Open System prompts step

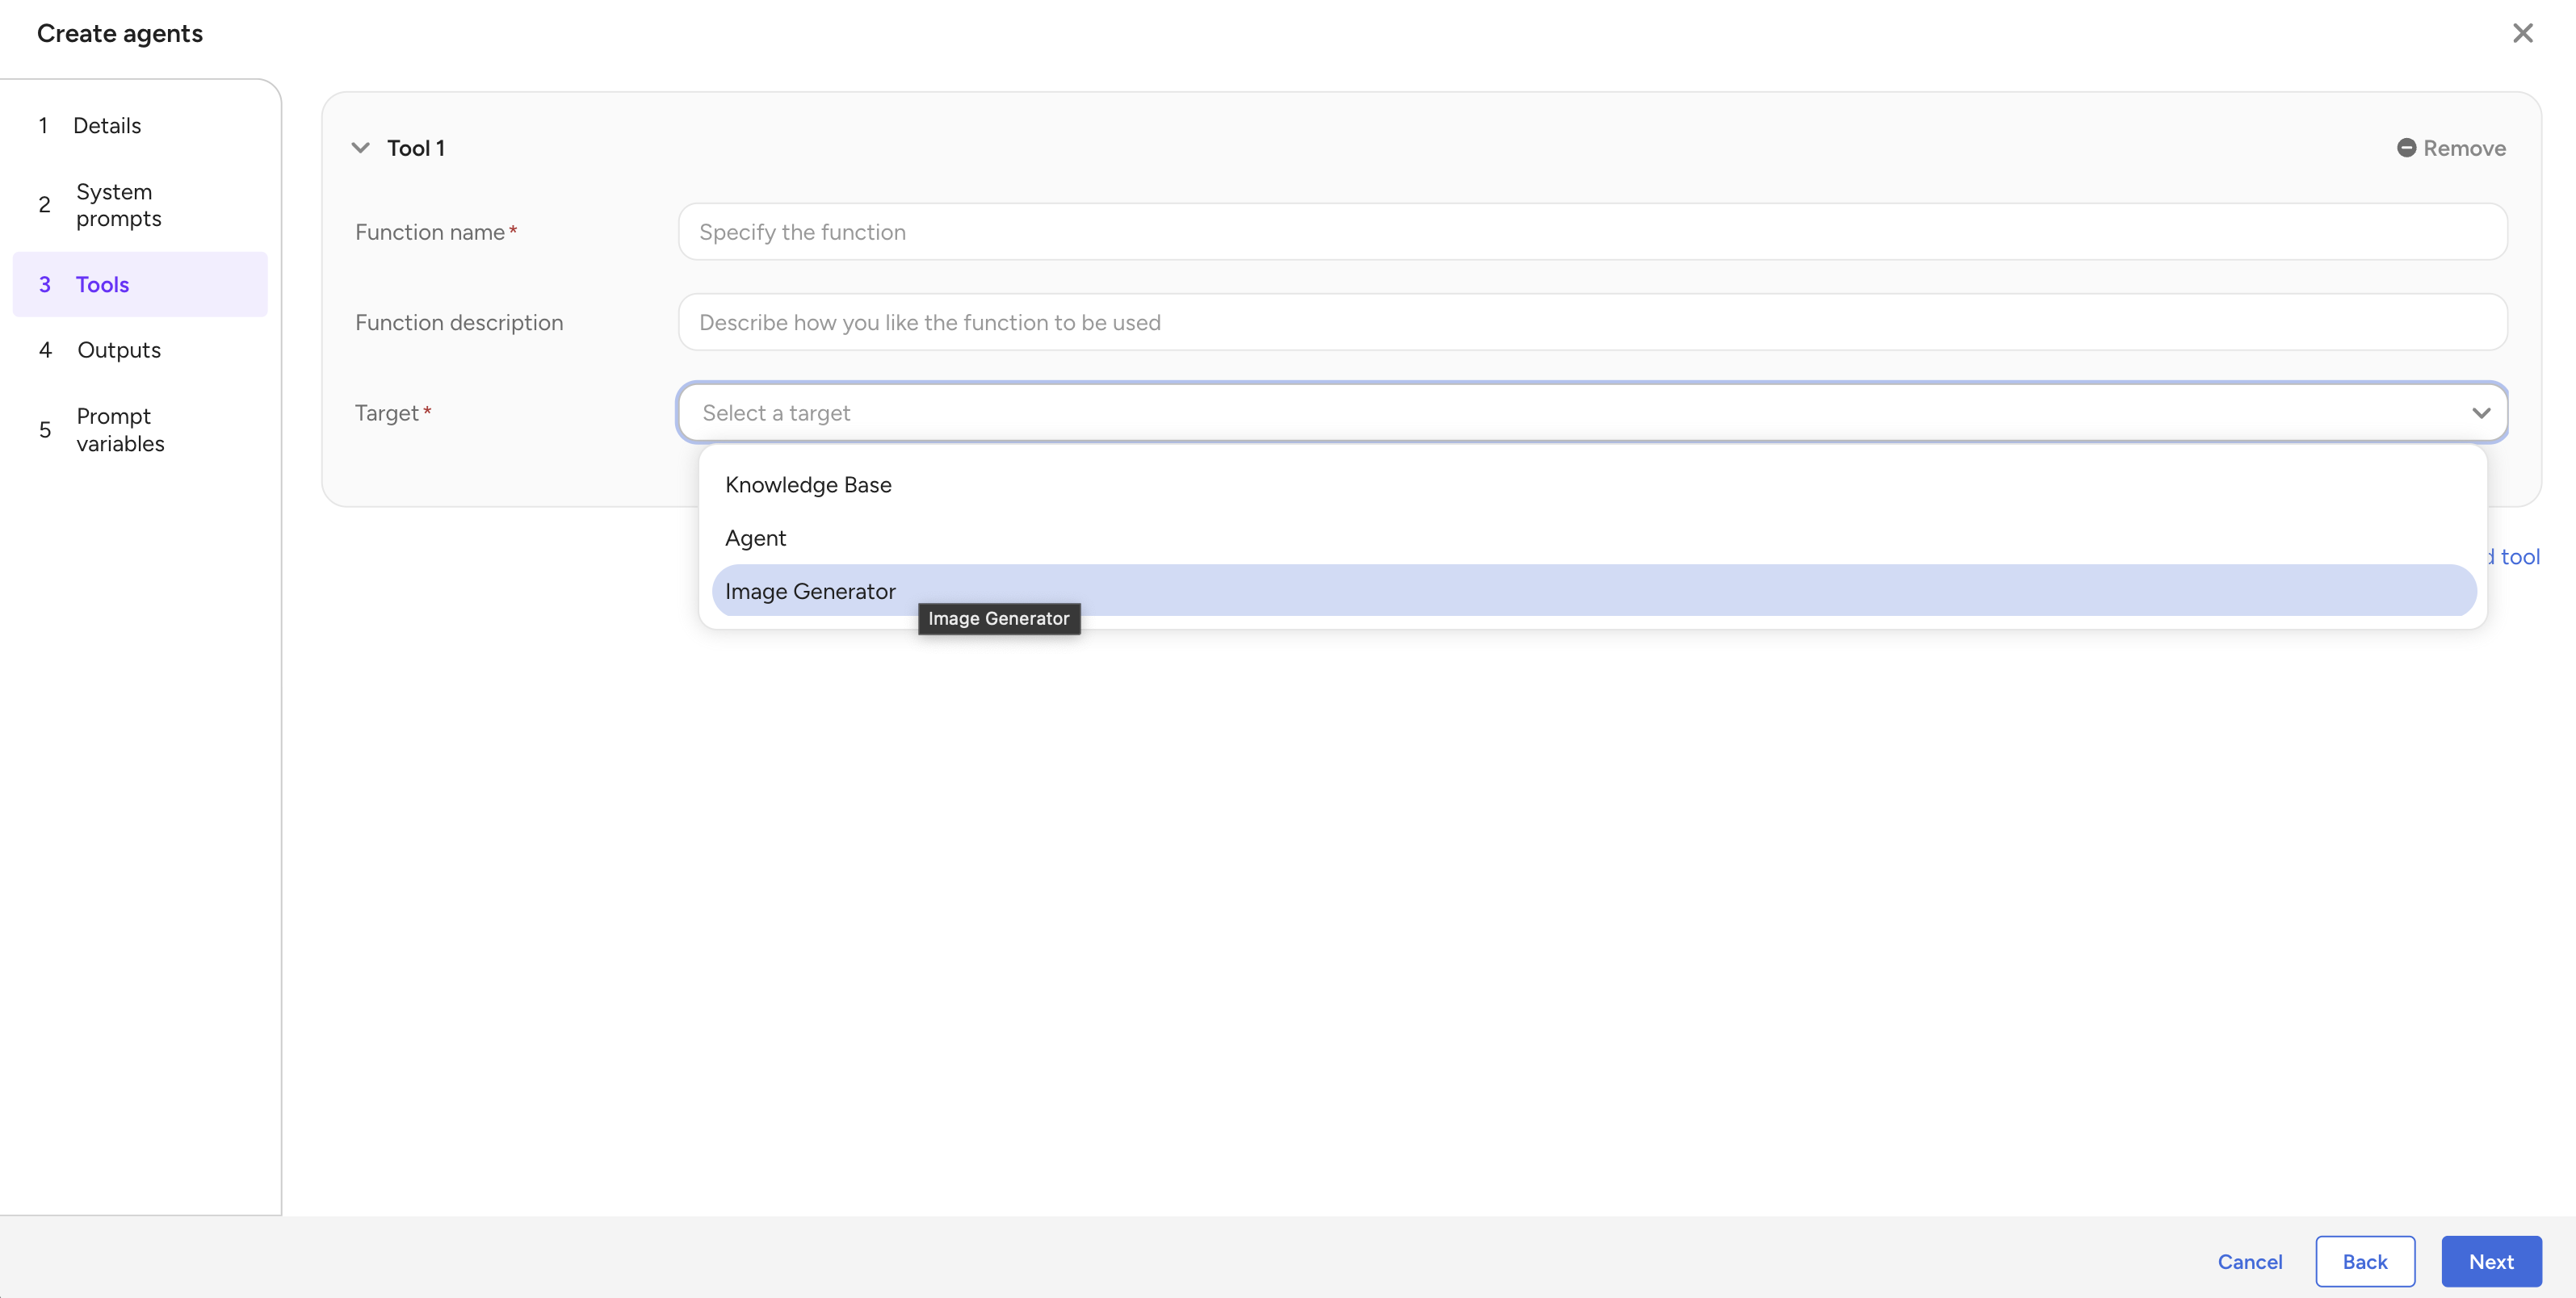point(118,205)
